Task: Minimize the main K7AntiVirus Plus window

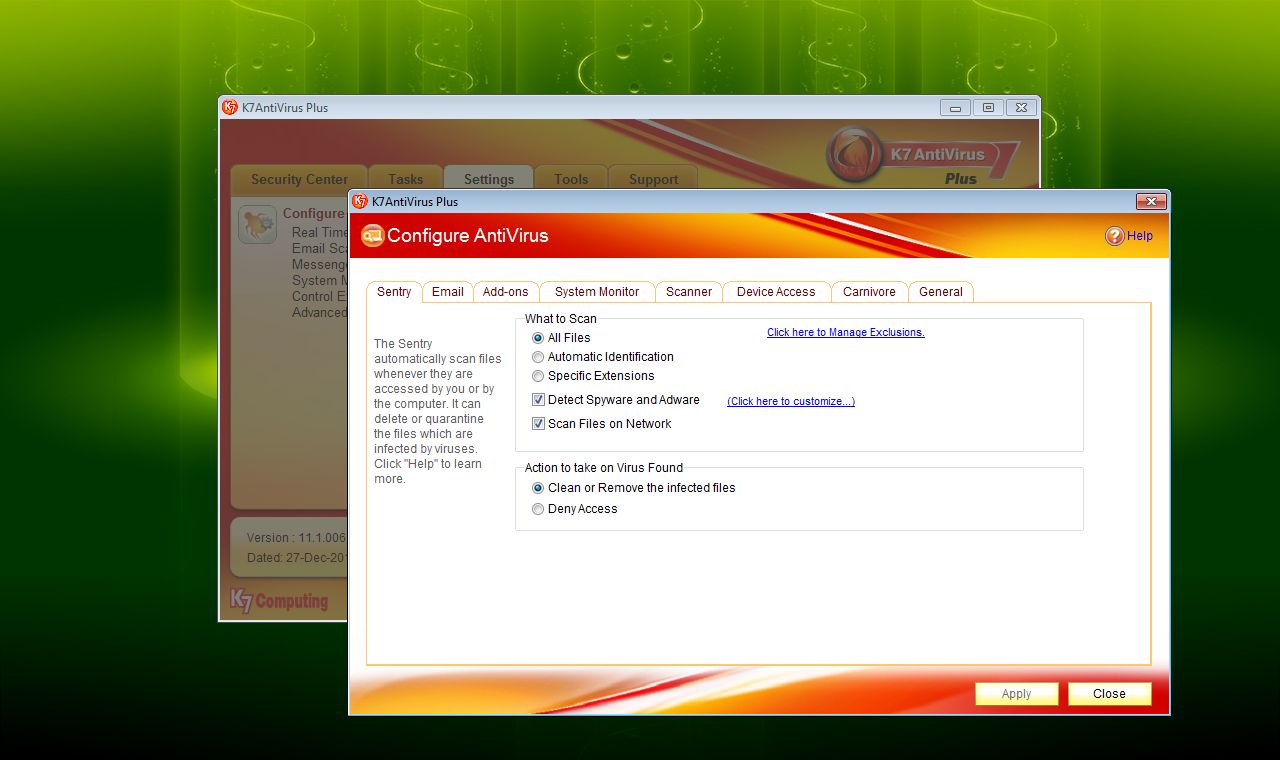Action: (955, 108)
